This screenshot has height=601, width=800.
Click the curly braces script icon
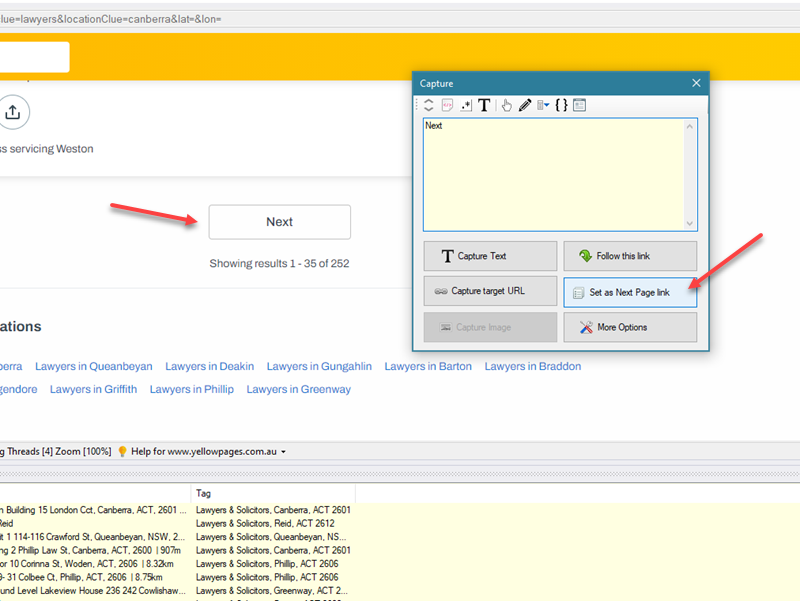pyautogui.click(x=561, y=105)
